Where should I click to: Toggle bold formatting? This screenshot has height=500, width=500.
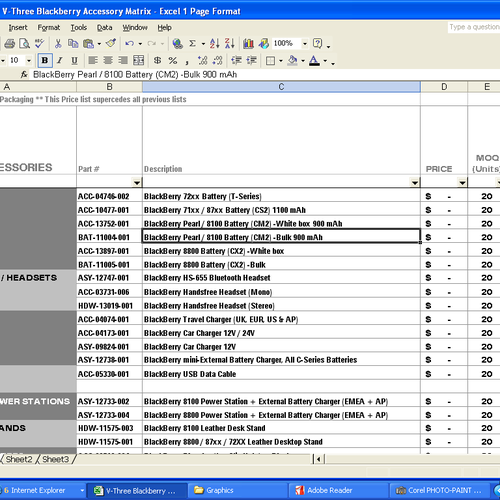click(x=44, y=60)
